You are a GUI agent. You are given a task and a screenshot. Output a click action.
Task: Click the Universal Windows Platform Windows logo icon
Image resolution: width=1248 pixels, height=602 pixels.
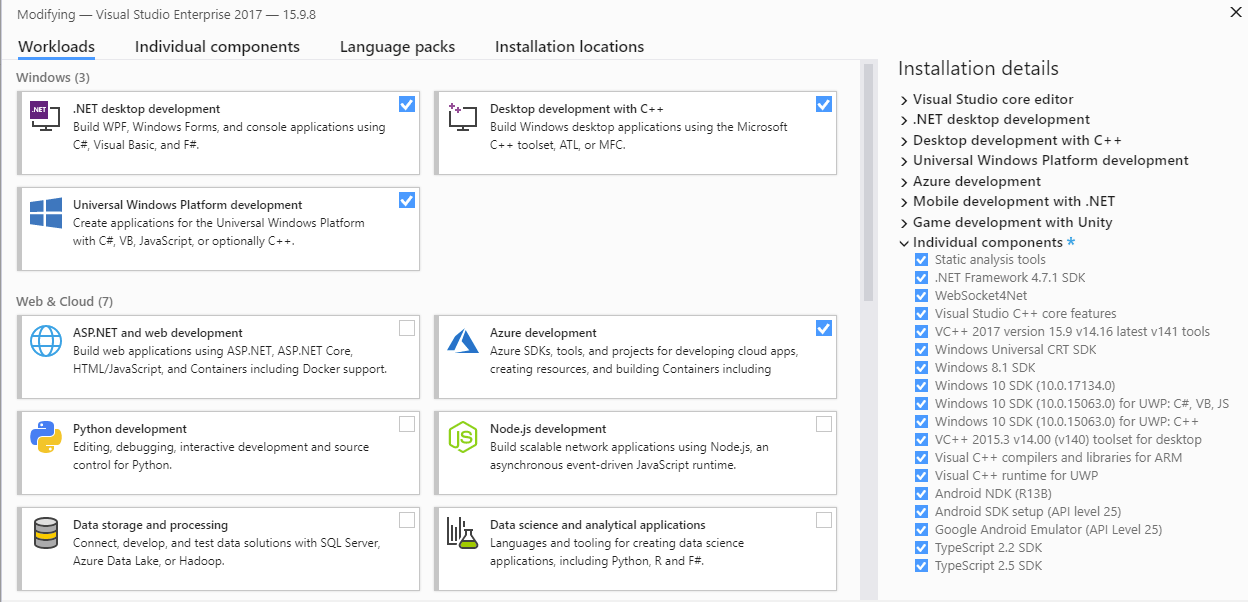coord(46,213)
